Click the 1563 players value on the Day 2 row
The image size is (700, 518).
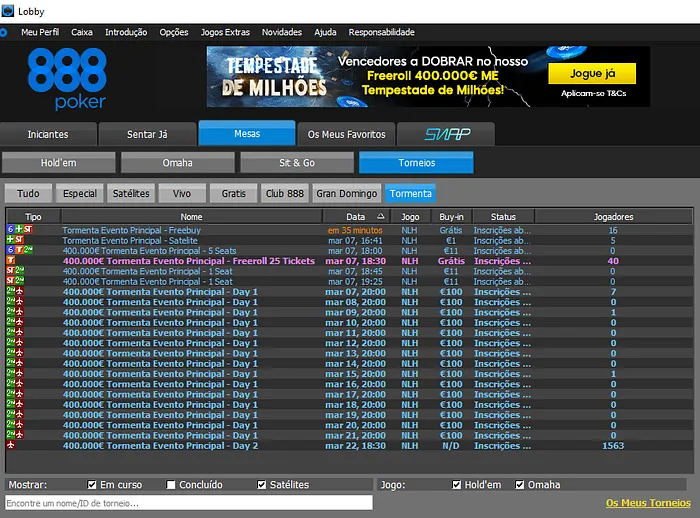click(613, 446)
